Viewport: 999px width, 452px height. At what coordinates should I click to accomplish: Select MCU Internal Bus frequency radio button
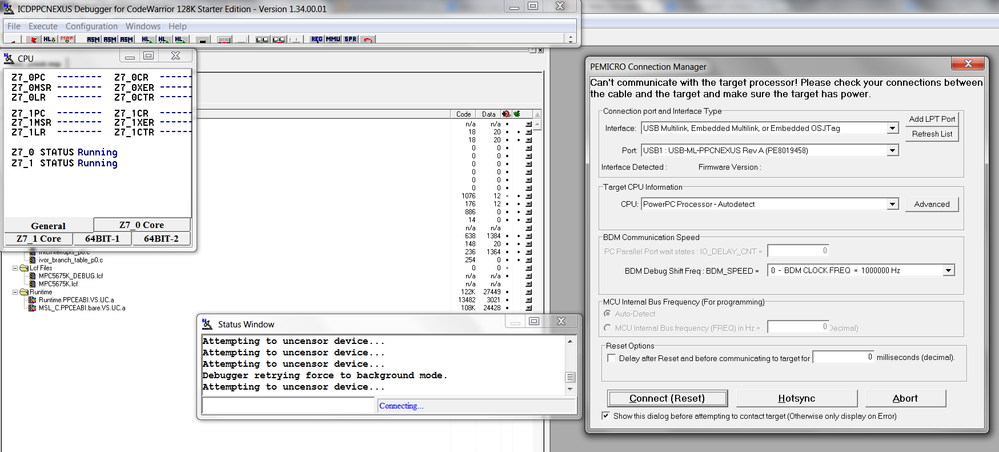click(x=607, y=328)
